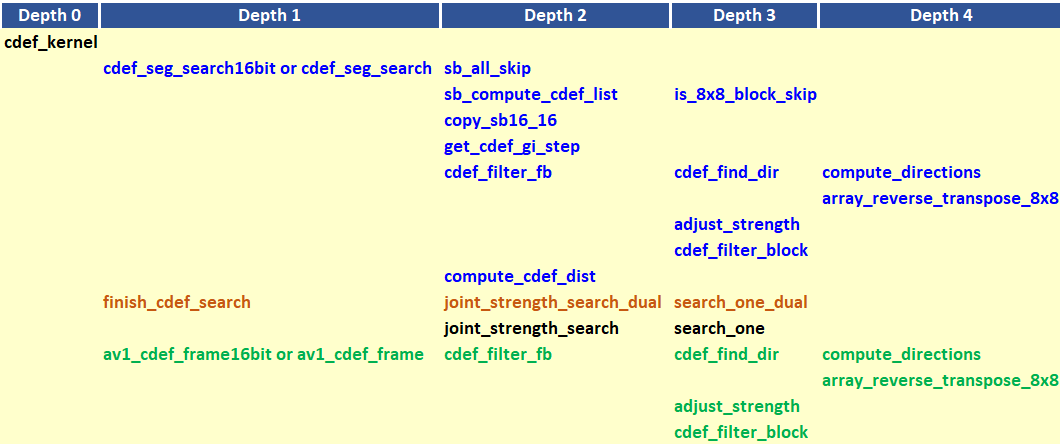Click joint_strength_search_dual in orange
Viewport: 1060px width, 444px height.
552,302
